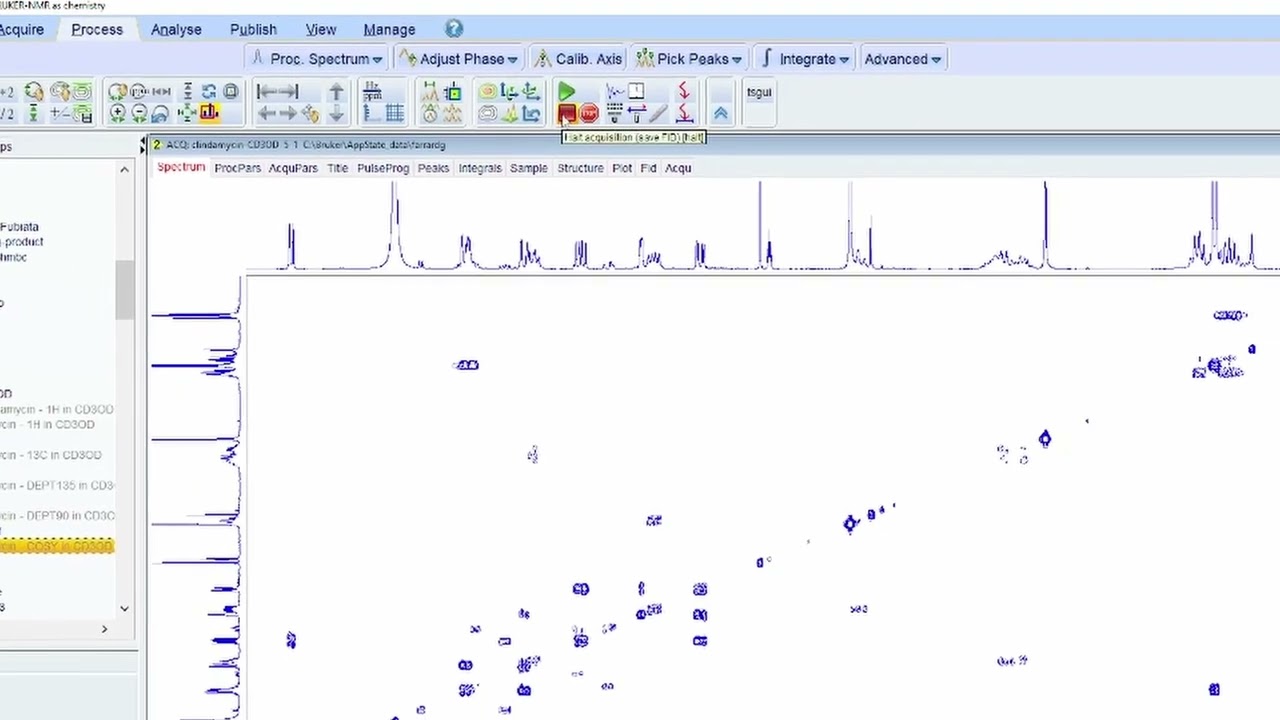Switch to the Peaks tab
Viewport: 1280px width, 720px height.
click(x=433, y=168)
